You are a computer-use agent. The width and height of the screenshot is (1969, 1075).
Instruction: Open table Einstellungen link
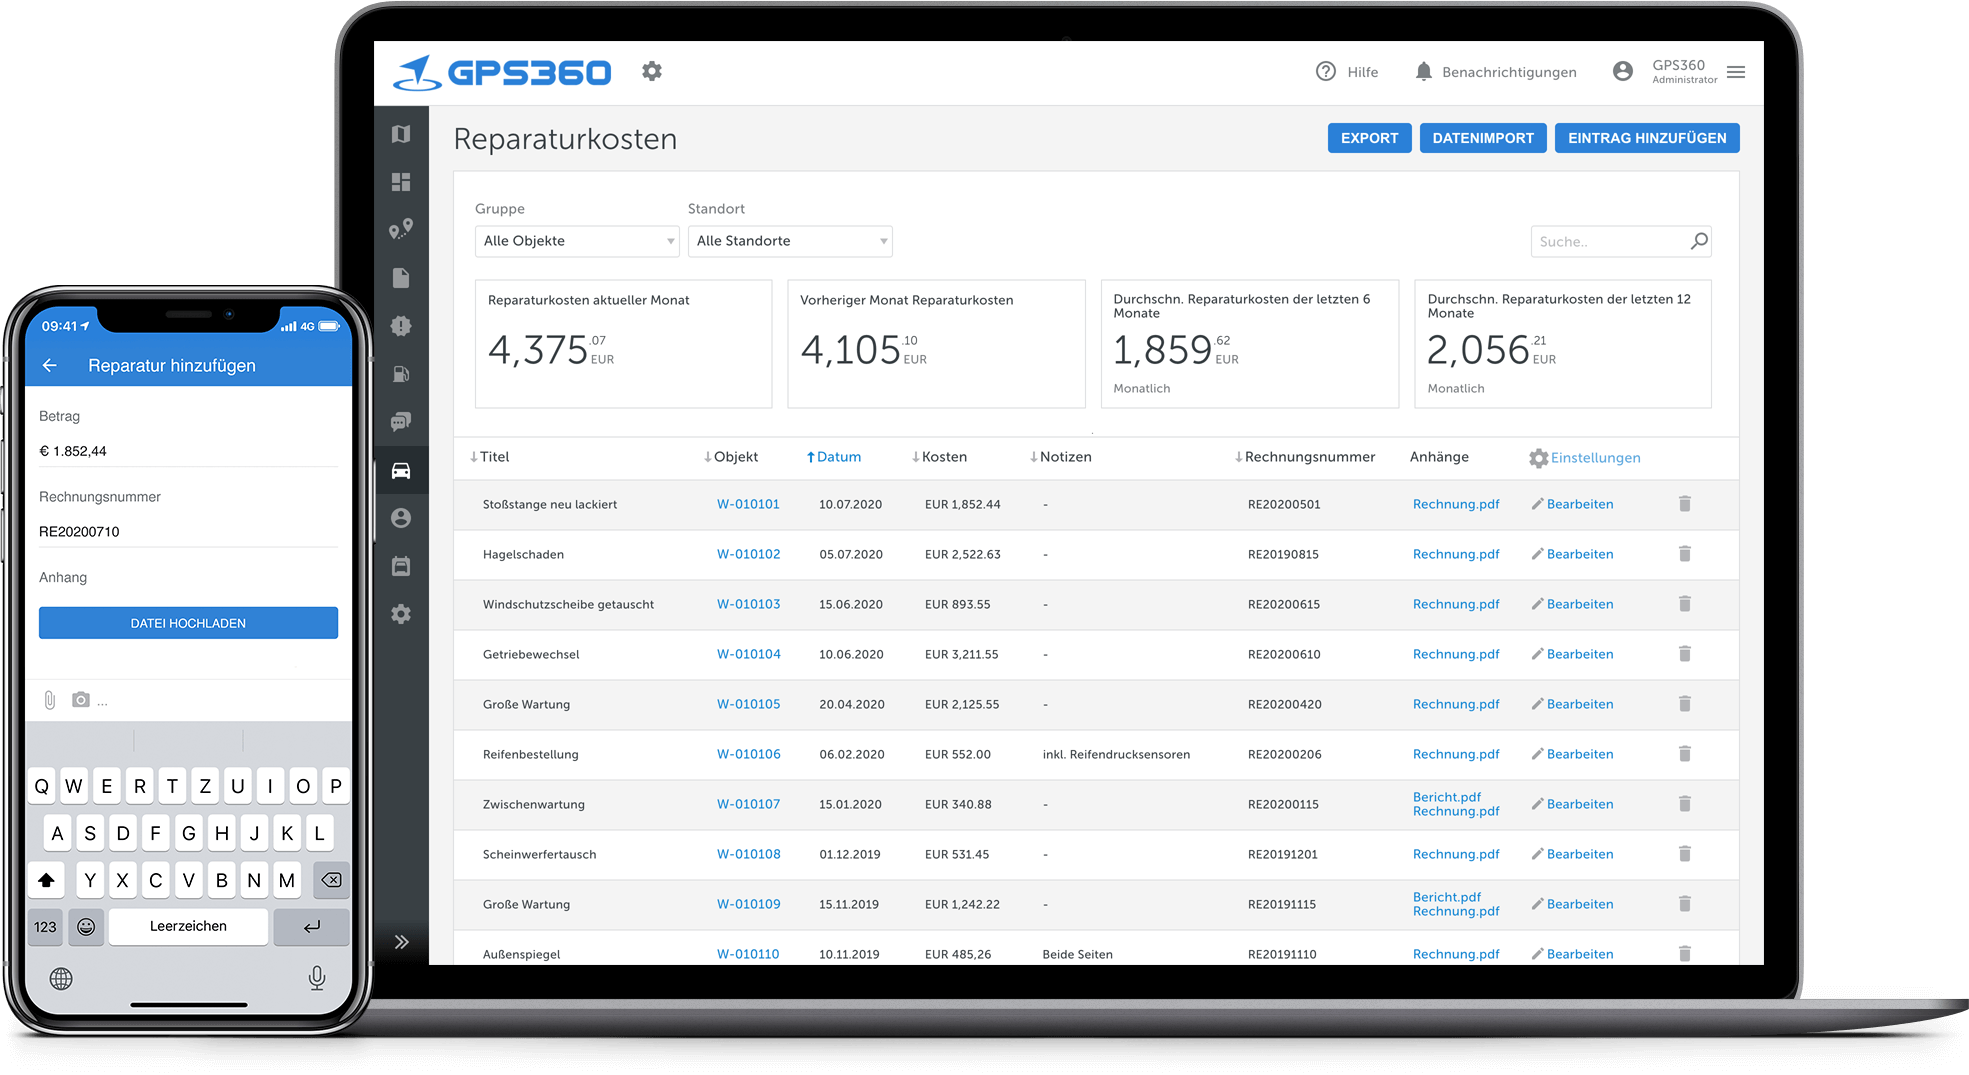coord(1585,458)
